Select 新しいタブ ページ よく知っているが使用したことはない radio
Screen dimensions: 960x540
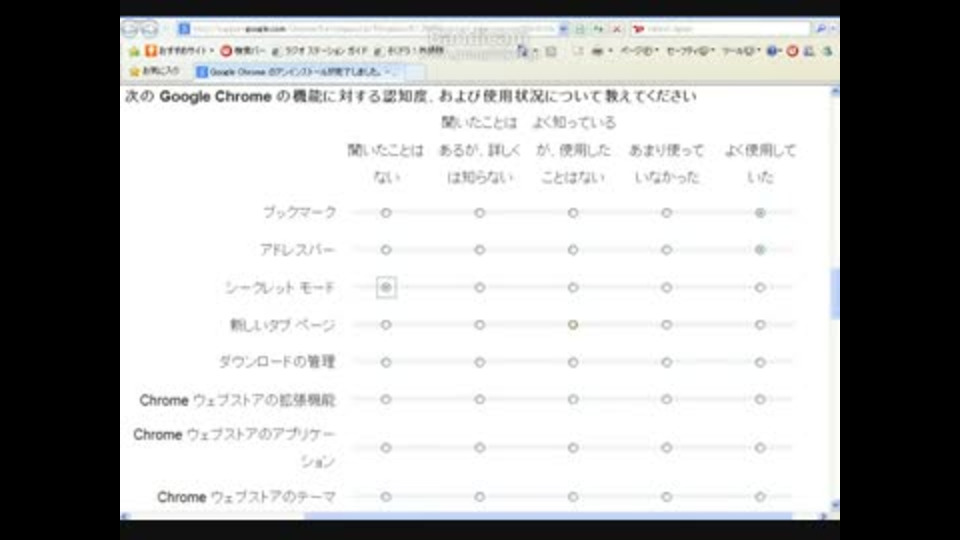[x=572, y=324]
